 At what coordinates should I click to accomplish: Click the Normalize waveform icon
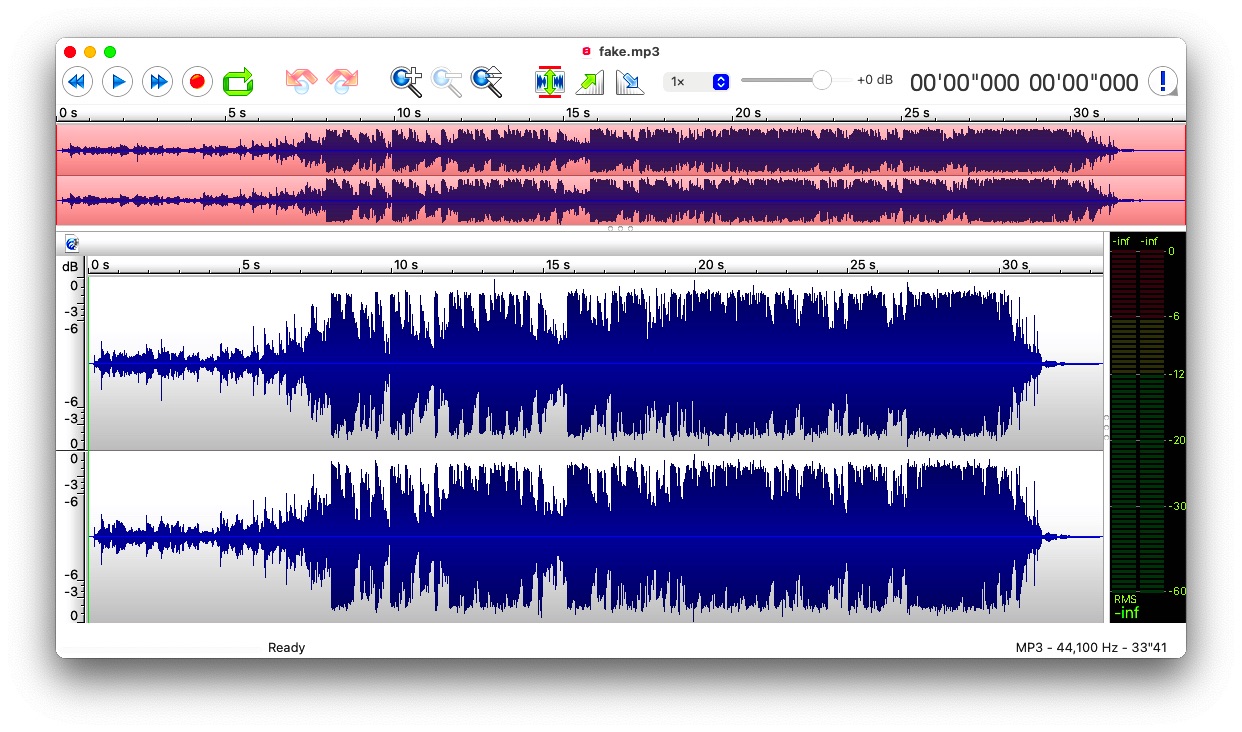click(550, 82)
